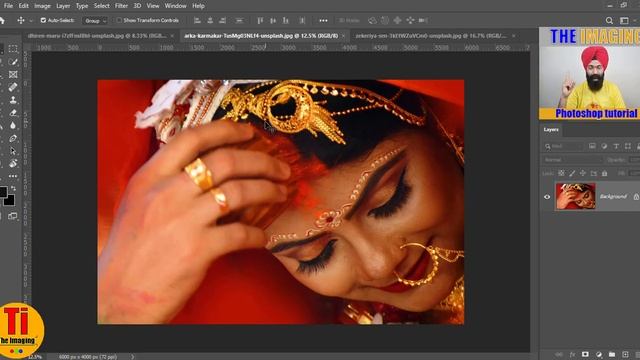The height and width of the screenshot is (360, 640).
Task: Align right edges in the options bar
Action: pyautogui.click(x=222, y=20)
